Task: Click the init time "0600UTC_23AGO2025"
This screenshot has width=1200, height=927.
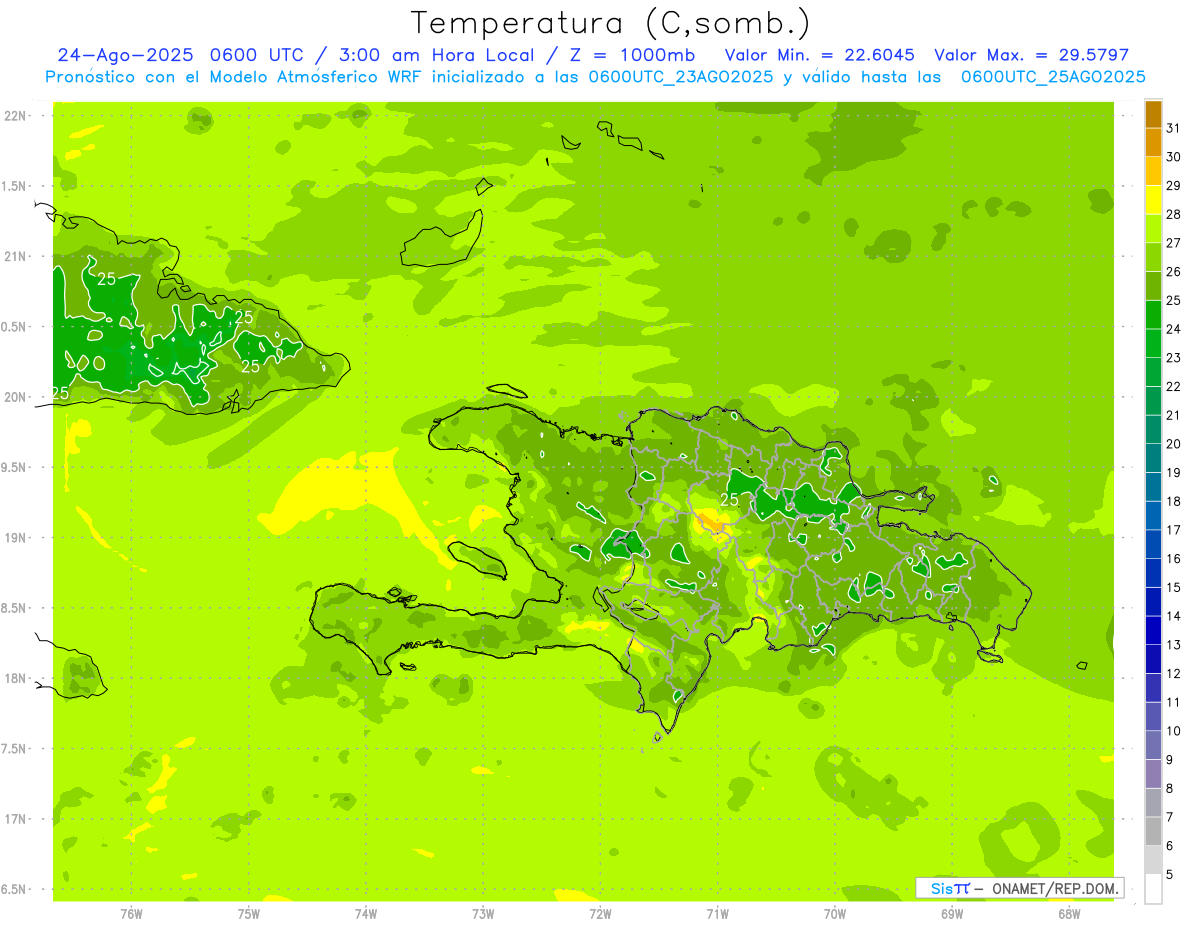Action: [x=680, y=77]
